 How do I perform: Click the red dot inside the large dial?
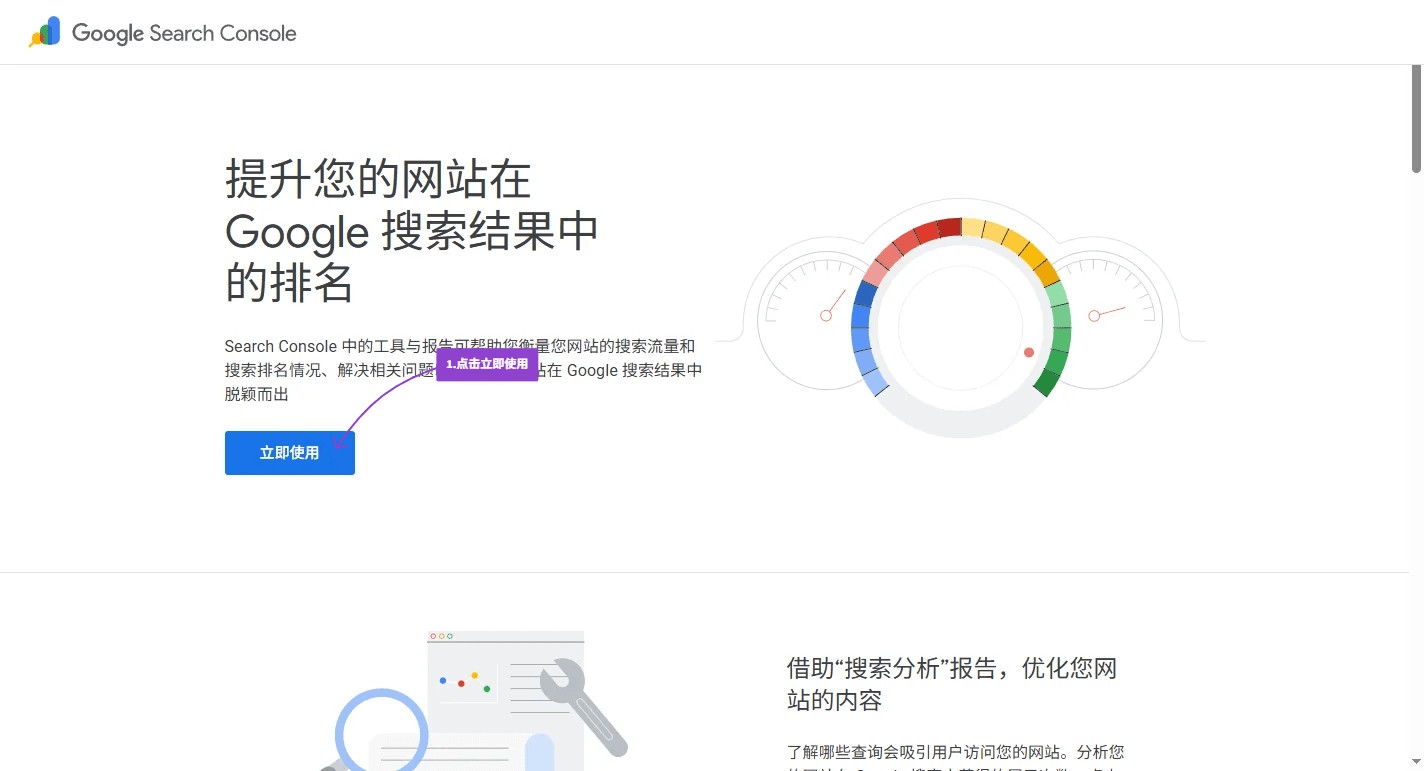click(x=1029, y=352)
